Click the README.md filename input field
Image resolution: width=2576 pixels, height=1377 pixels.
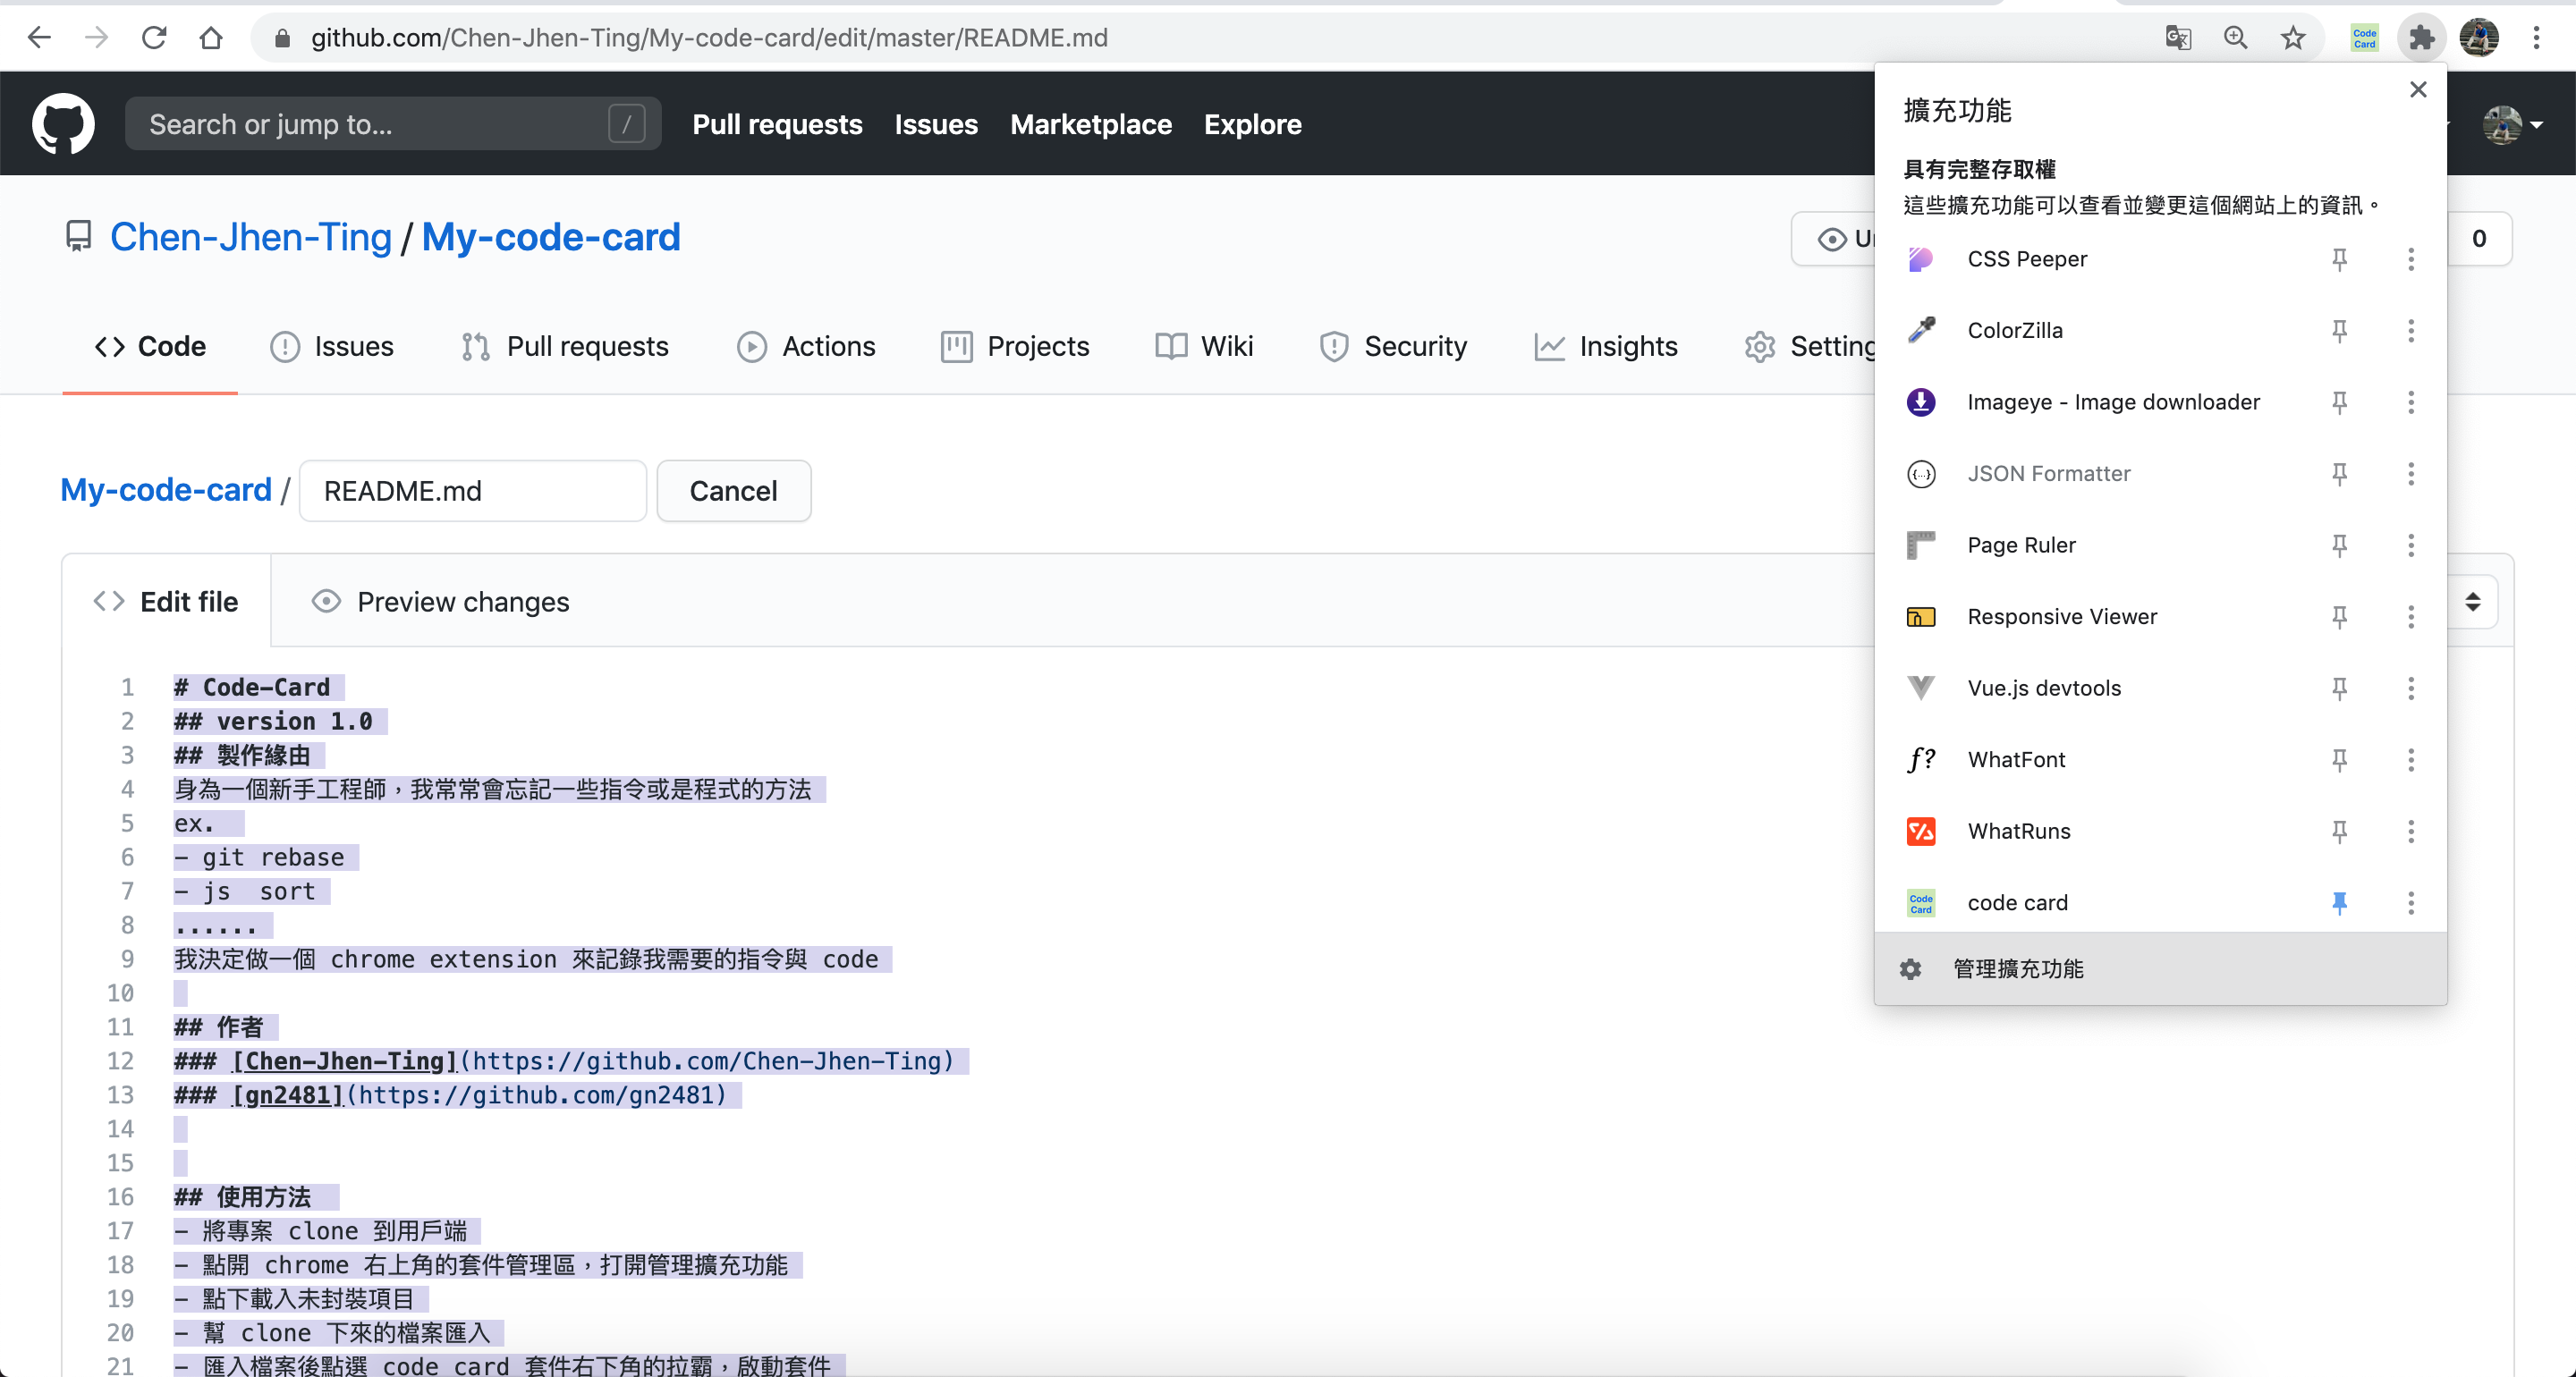pos(472,491)
